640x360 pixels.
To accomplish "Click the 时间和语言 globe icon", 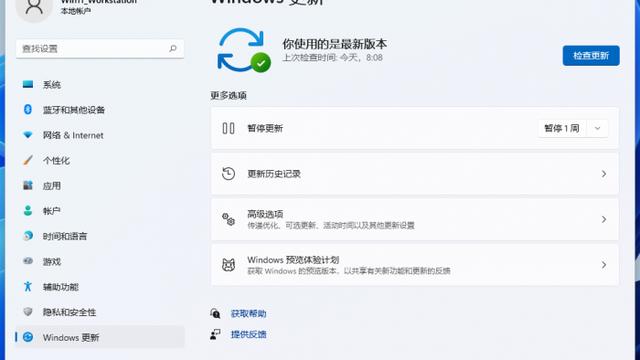I will (x=28, y=236).
